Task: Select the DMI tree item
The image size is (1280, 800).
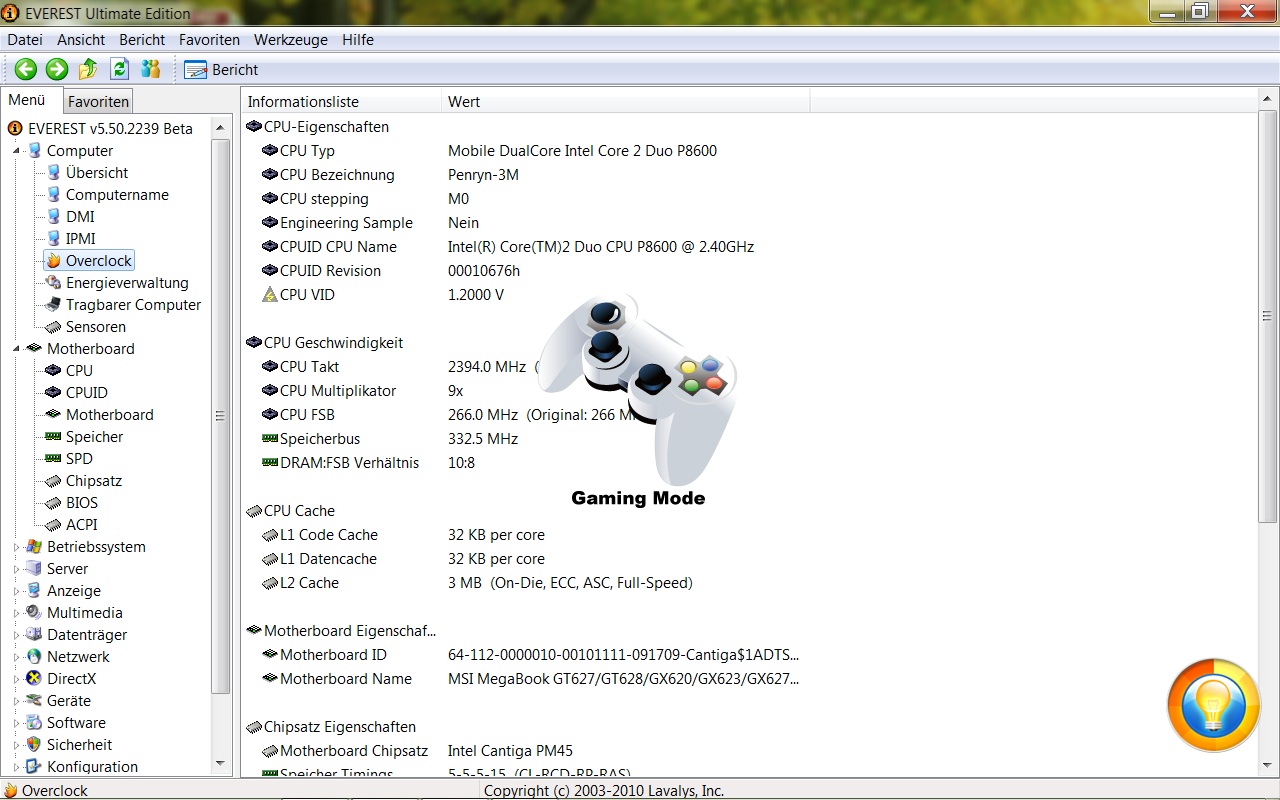Action: [80, 217]
